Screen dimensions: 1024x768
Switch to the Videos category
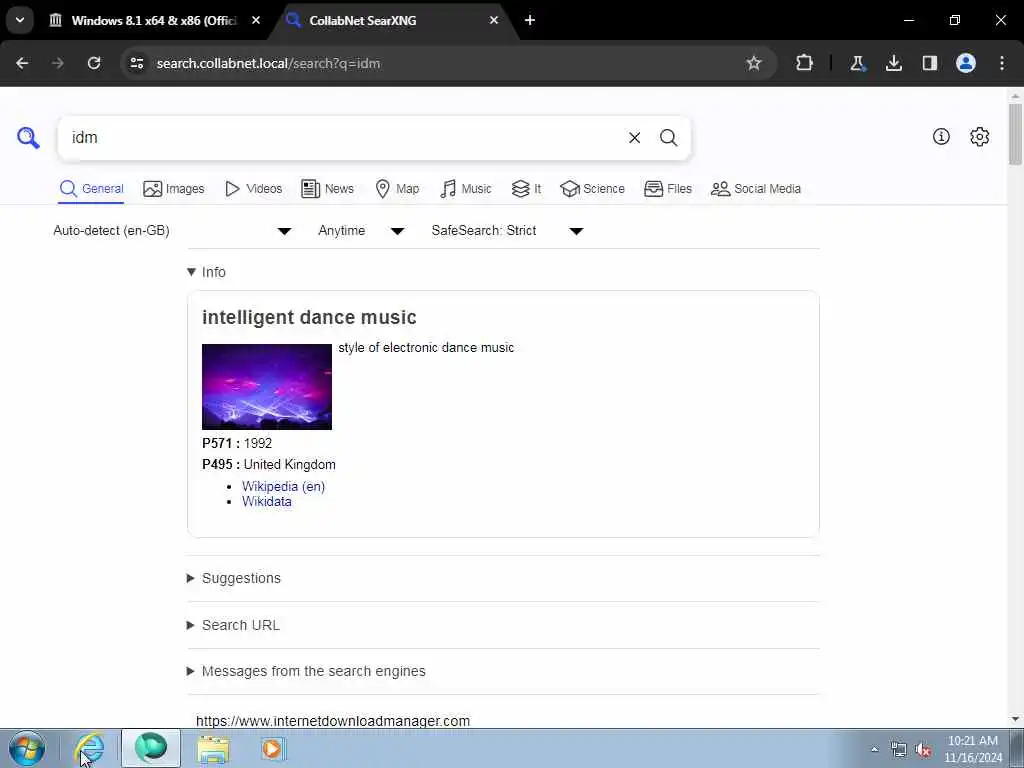(x=253, y=189)
